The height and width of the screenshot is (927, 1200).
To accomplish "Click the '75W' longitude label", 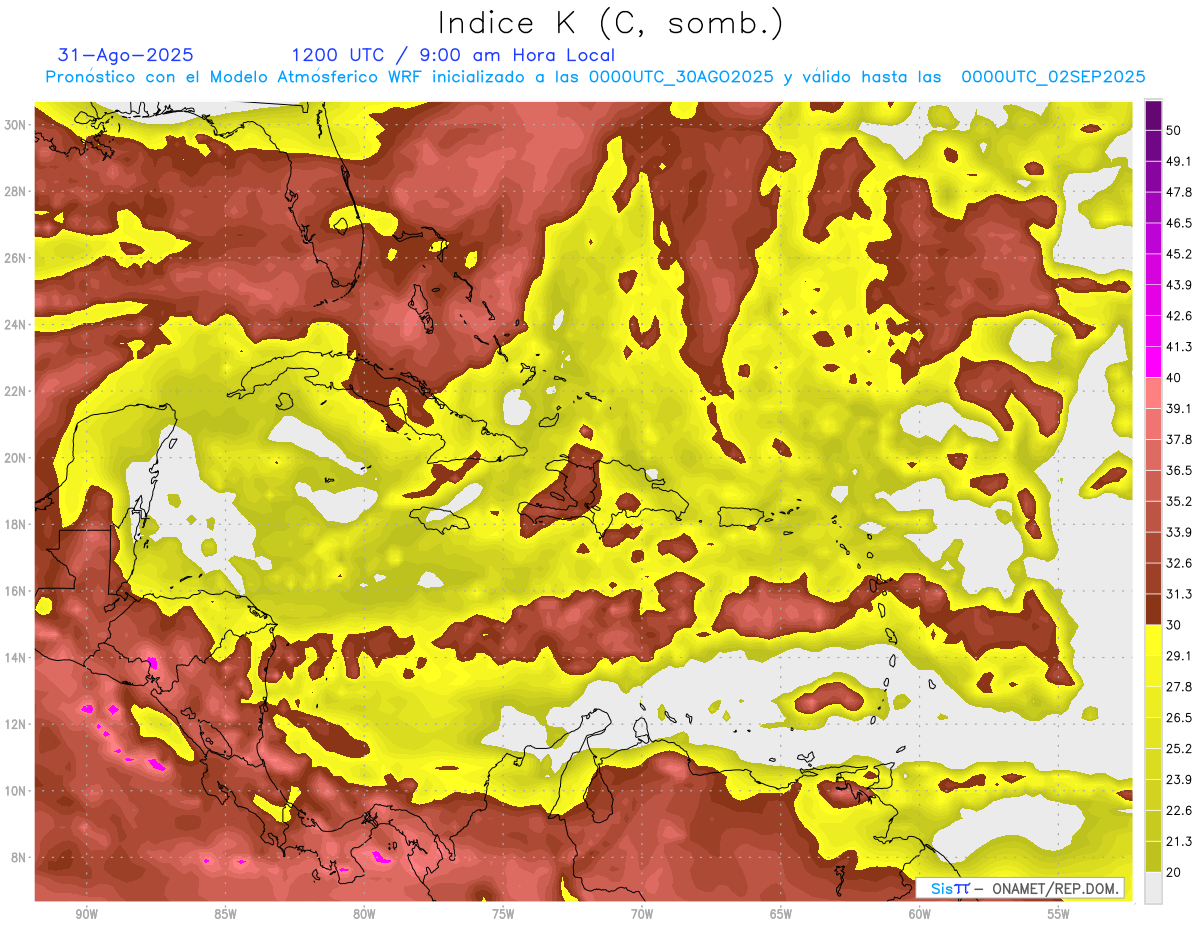I will tap(503, 914).
